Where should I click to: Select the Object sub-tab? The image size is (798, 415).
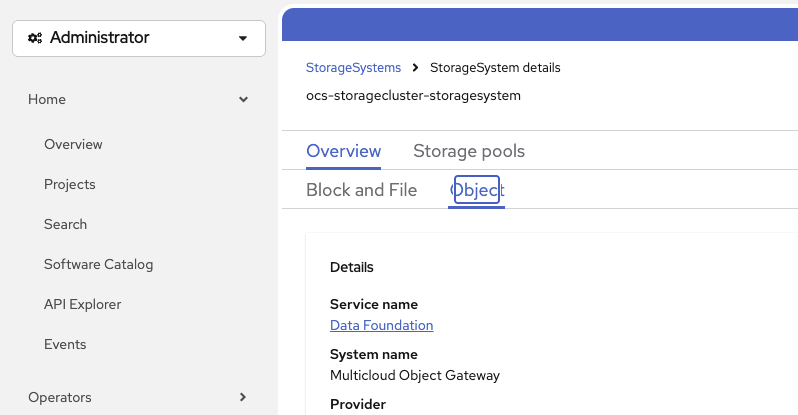477,190
